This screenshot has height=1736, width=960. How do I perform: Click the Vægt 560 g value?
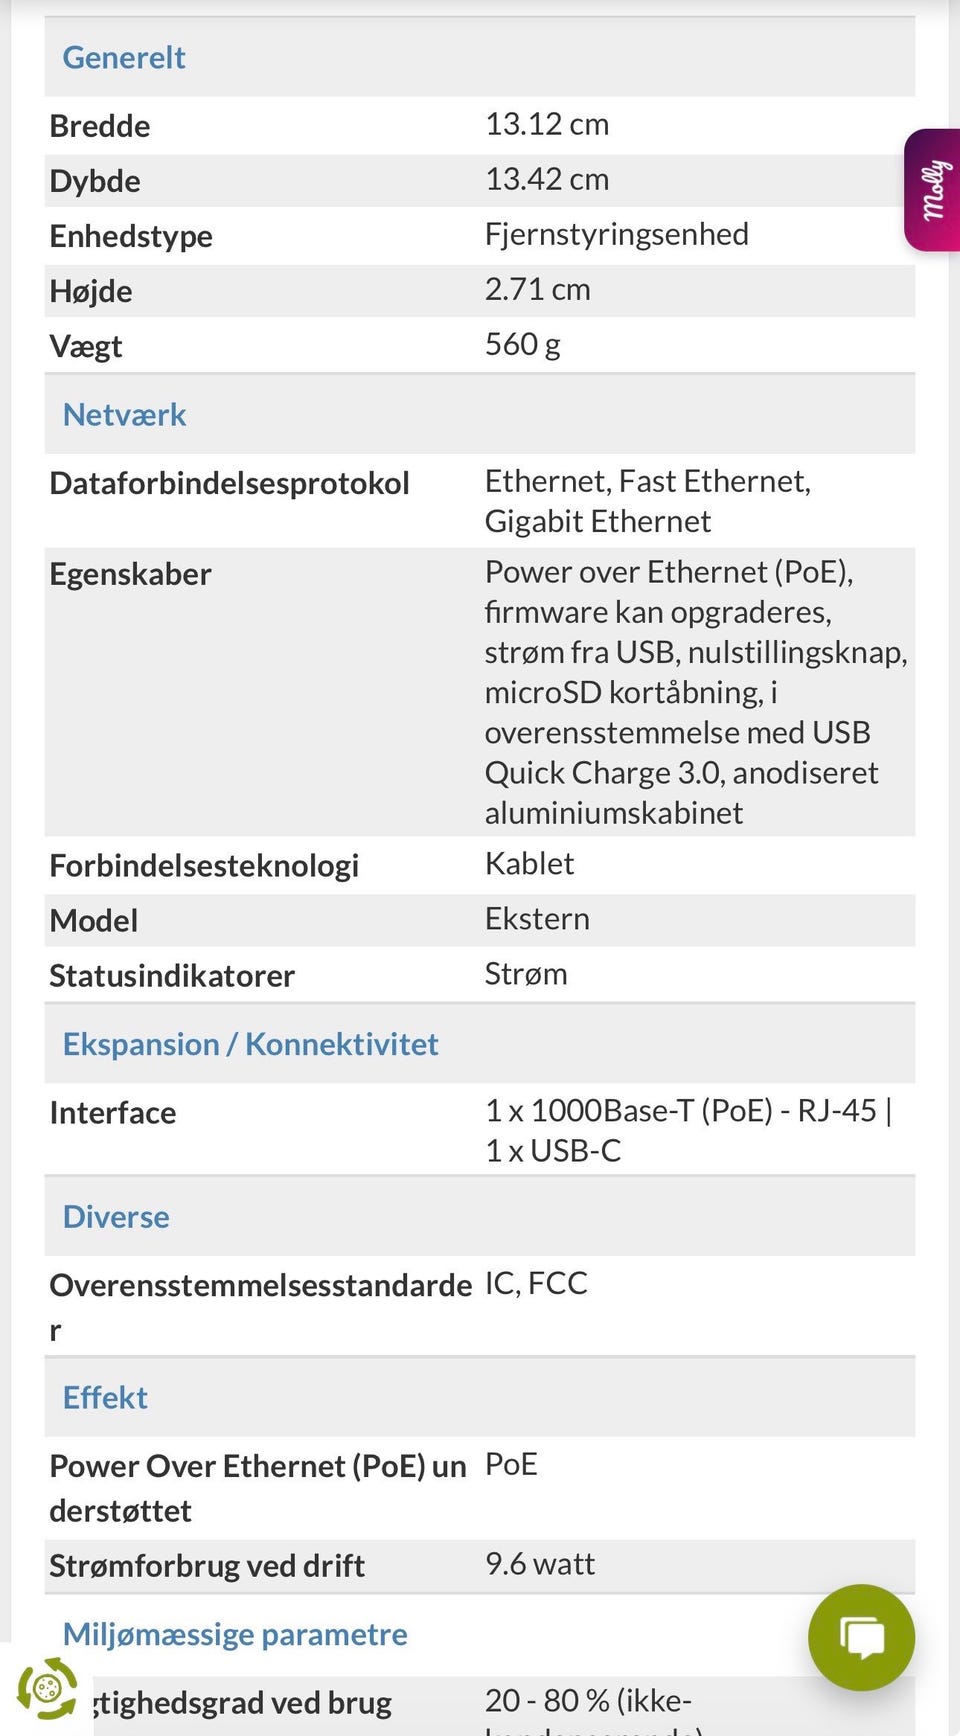tap(523, 344)
